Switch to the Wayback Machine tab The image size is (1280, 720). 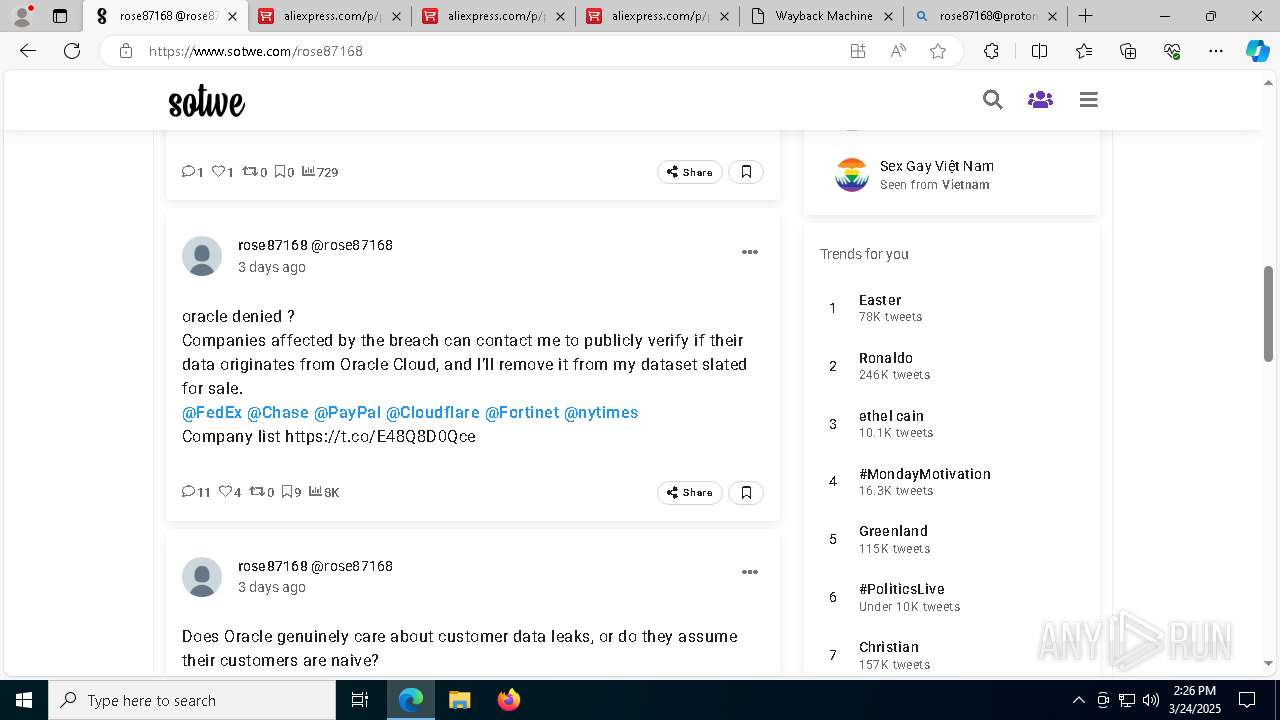point(821,16)
